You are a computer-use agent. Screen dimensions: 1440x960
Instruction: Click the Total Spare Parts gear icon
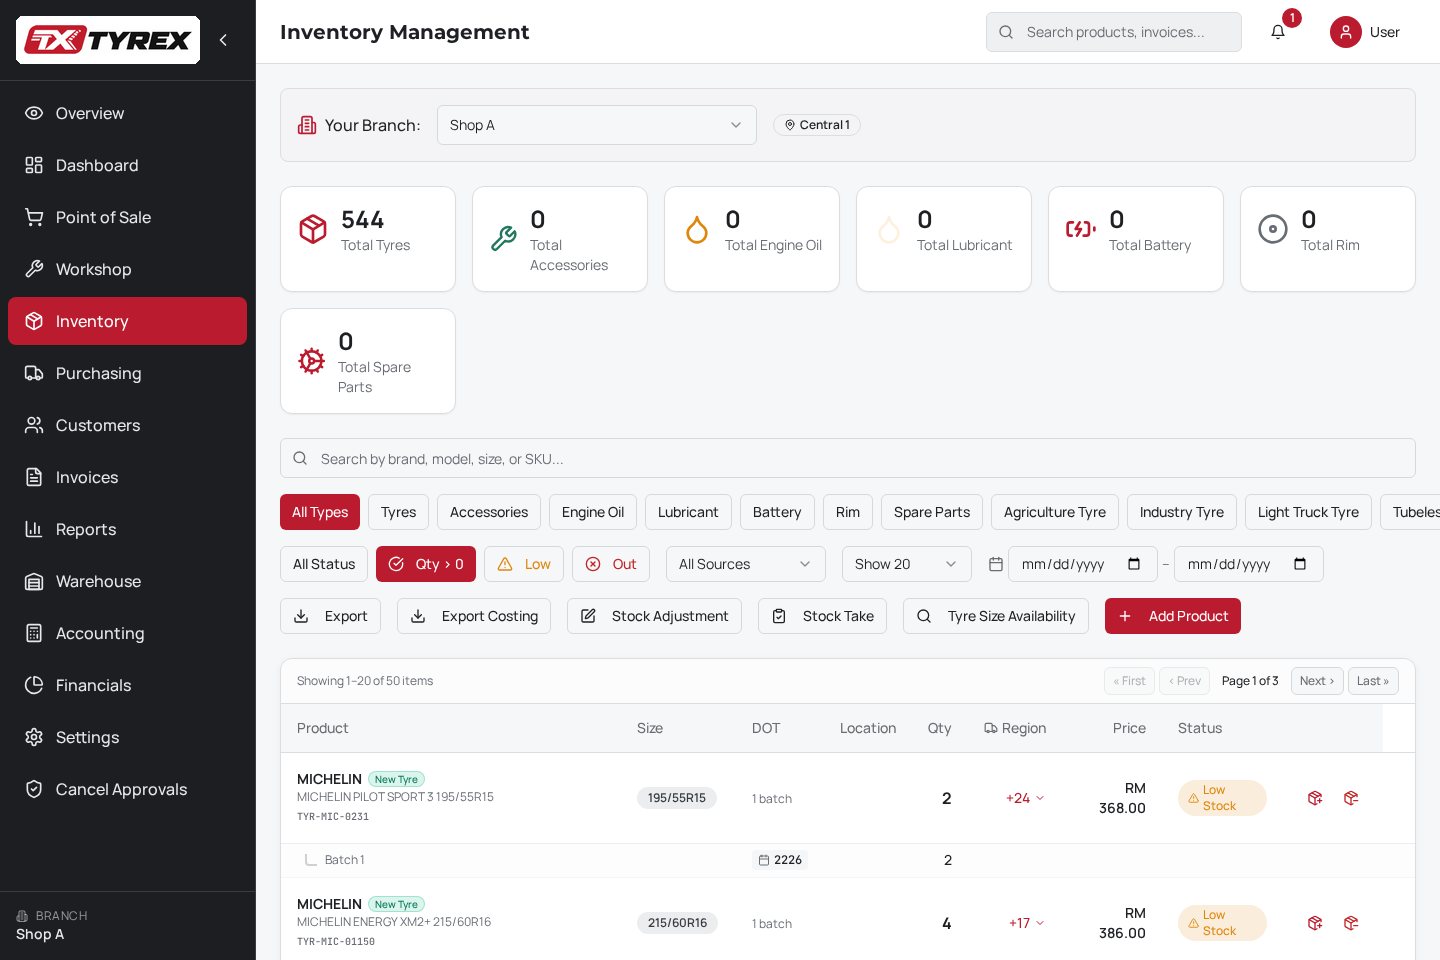point(312,361)
